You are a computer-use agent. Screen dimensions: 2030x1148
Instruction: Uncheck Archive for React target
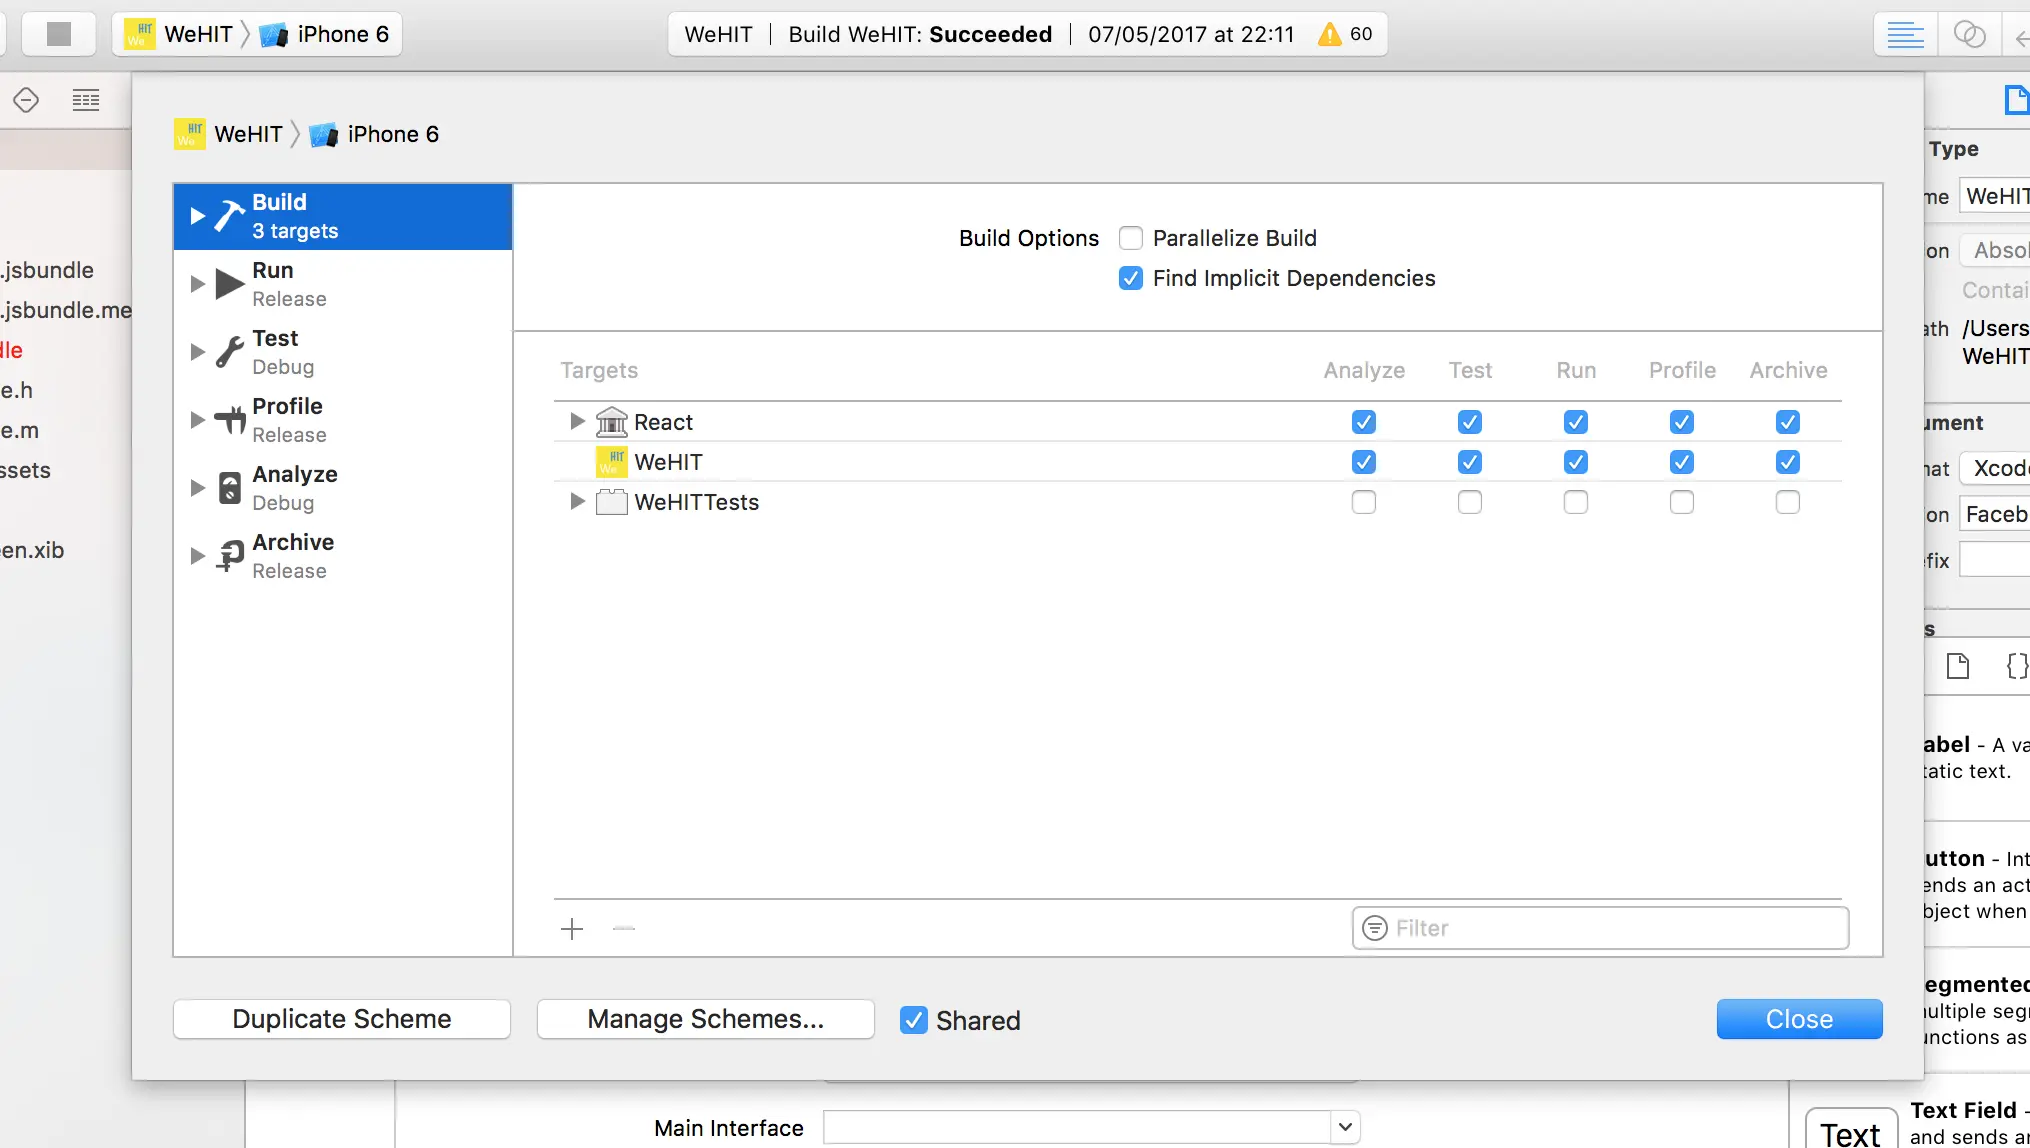click(1788, 422)
